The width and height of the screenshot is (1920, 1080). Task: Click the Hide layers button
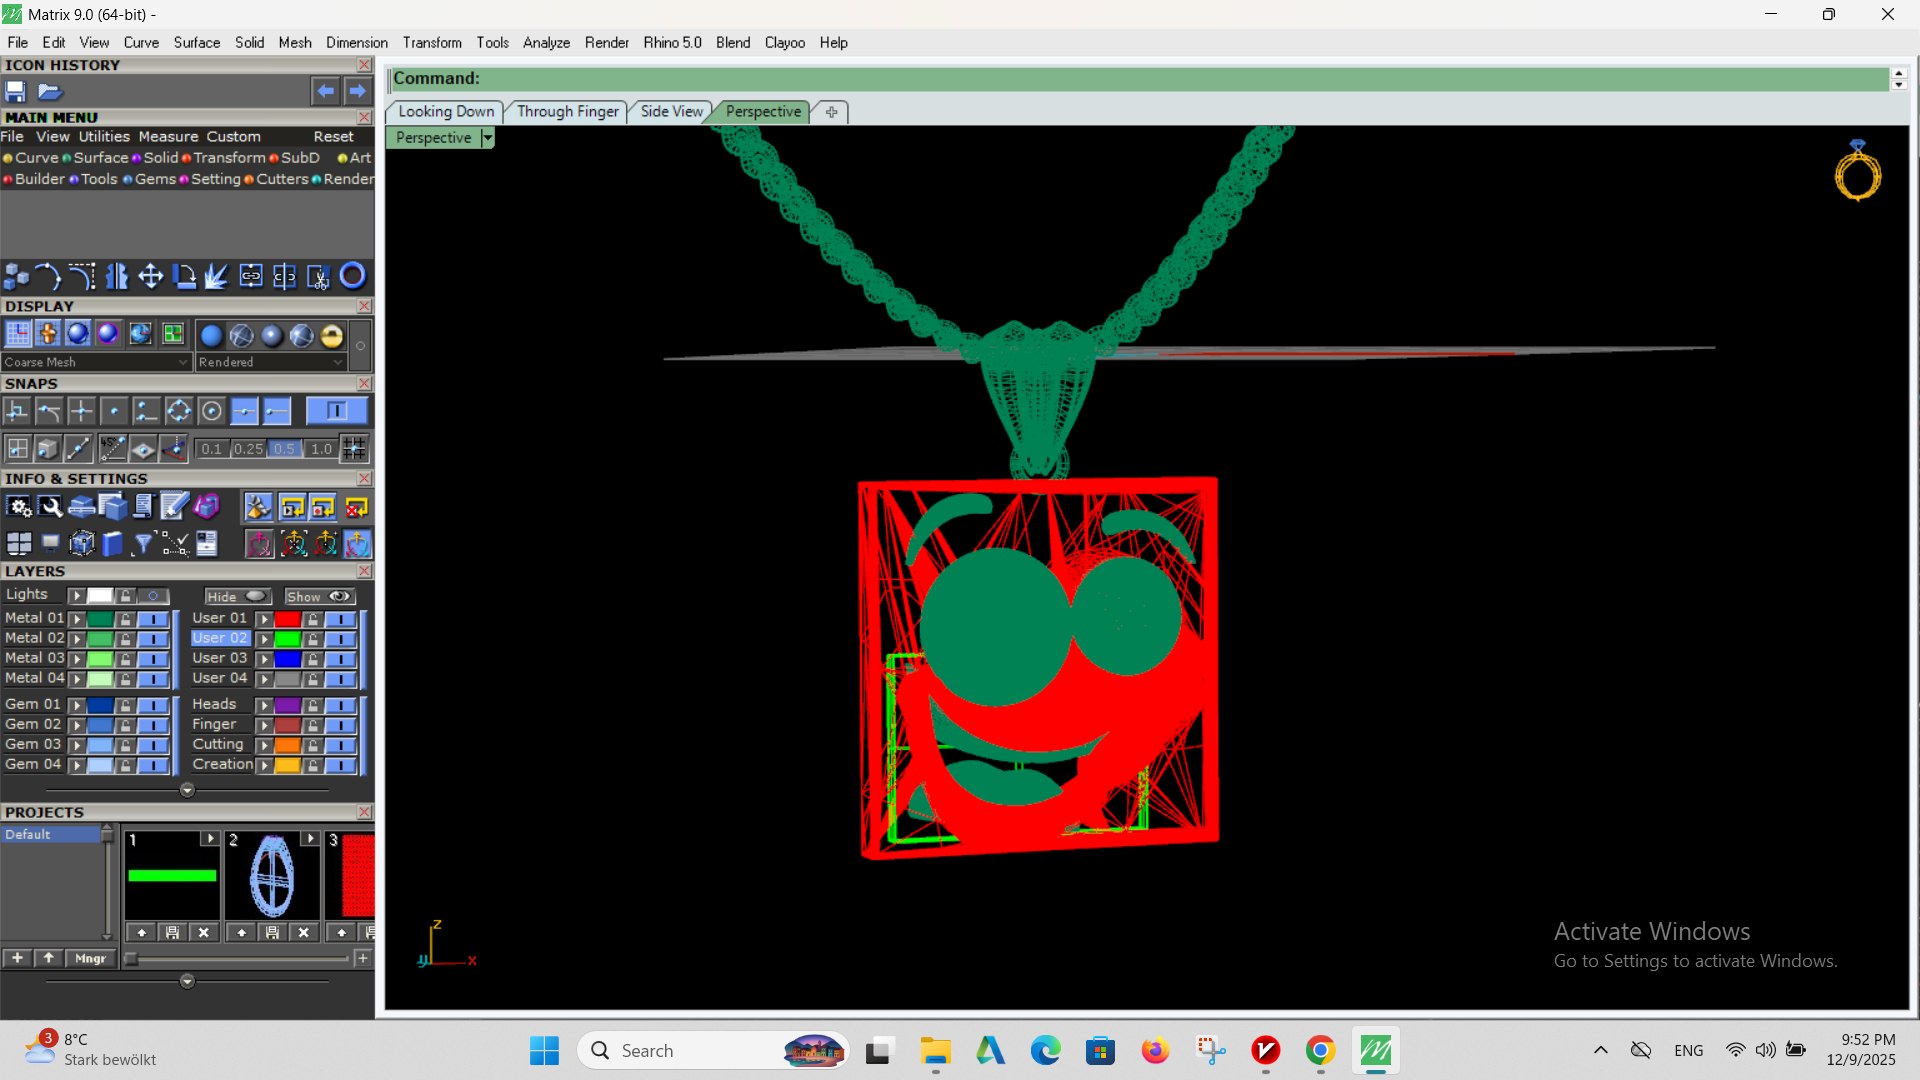pyautogui.click(x=238, y=597)
